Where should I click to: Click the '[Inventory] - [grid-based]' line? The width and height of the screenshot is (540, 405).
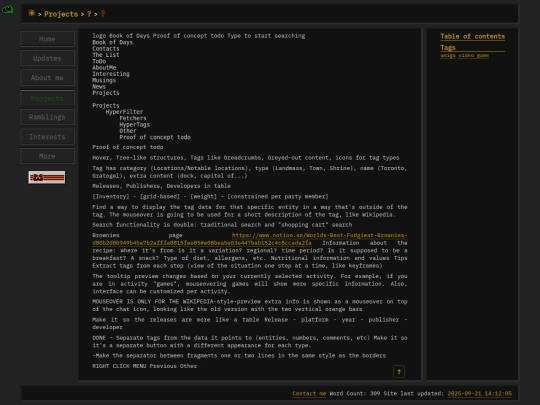pos(210,196)
